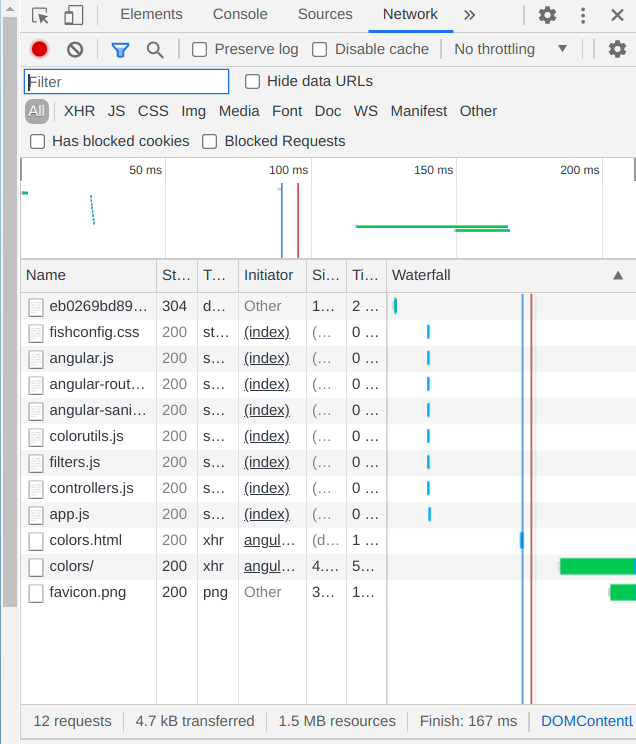The image size is (636, 744).
Task: Select the Network tab
Action: (410, 14)
